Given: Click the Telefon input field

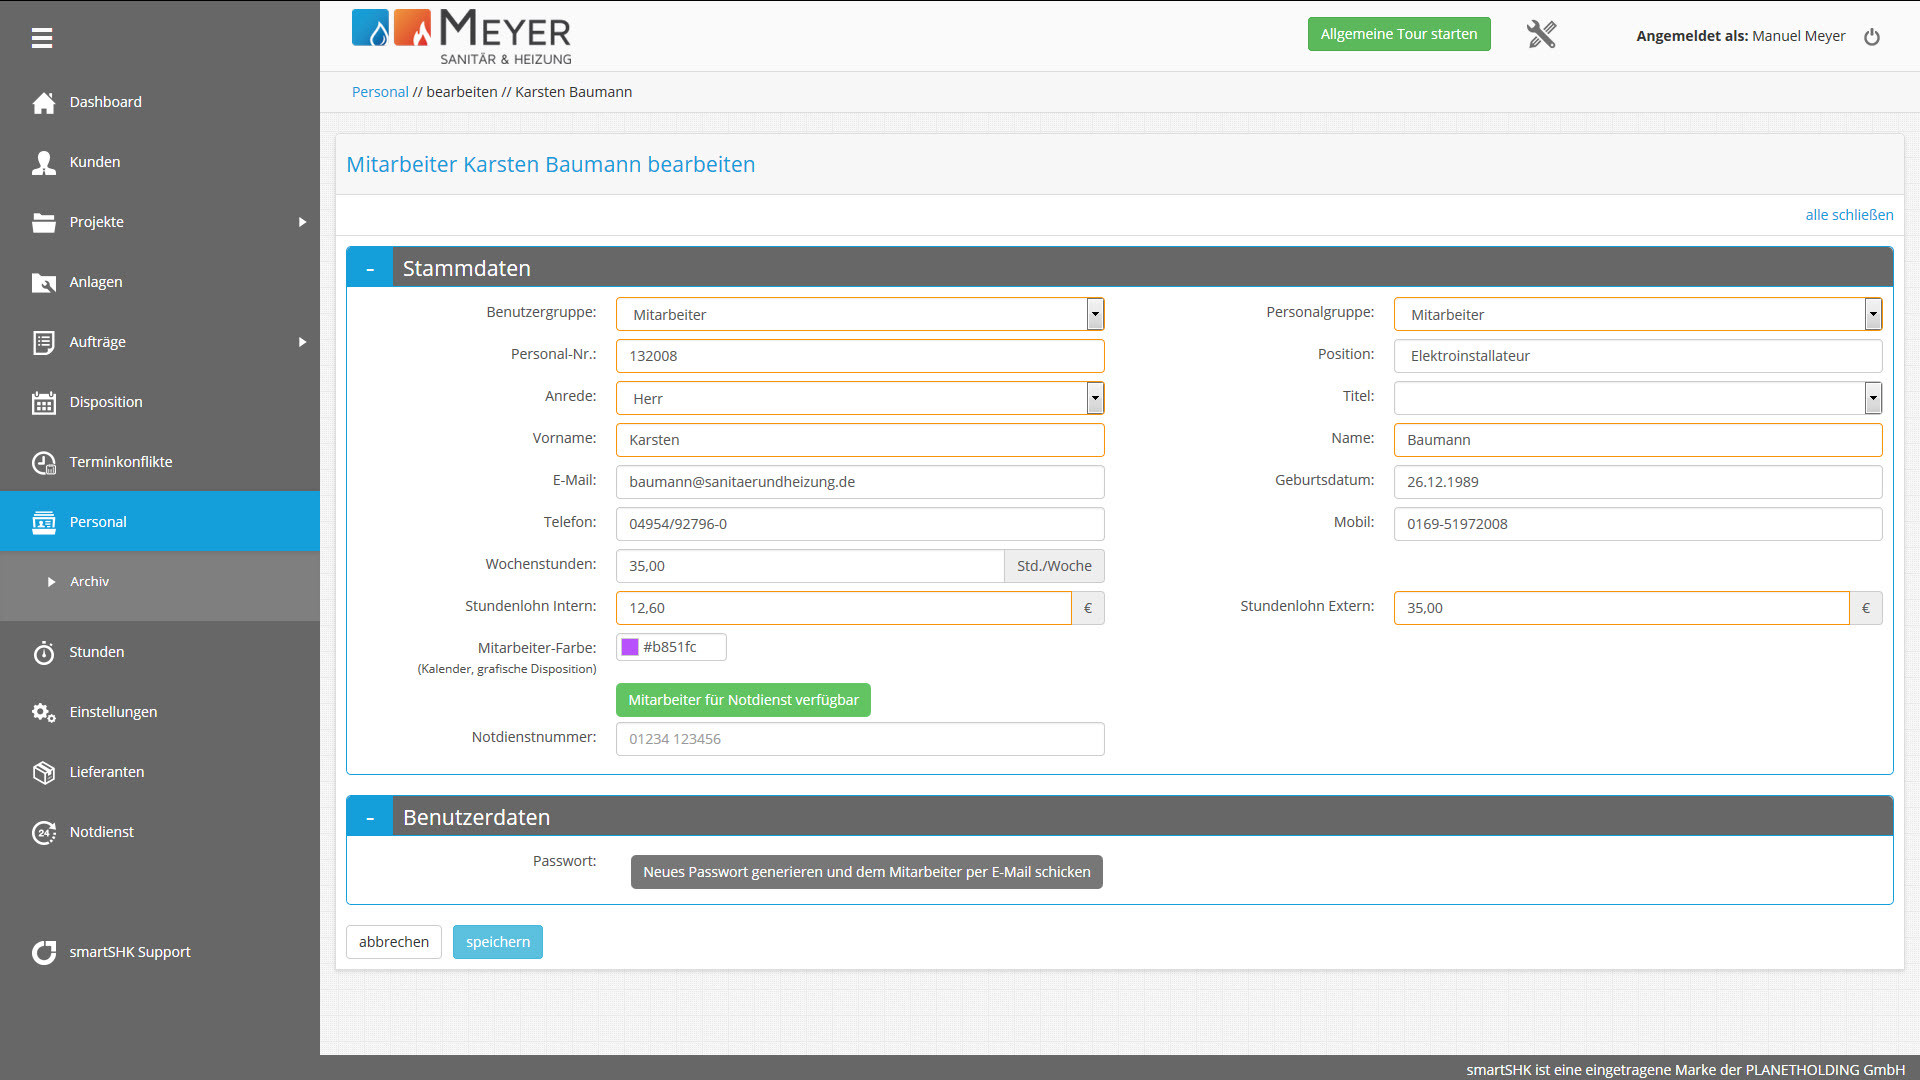Looking at the screenshot, I should click(x=860, y=524).
